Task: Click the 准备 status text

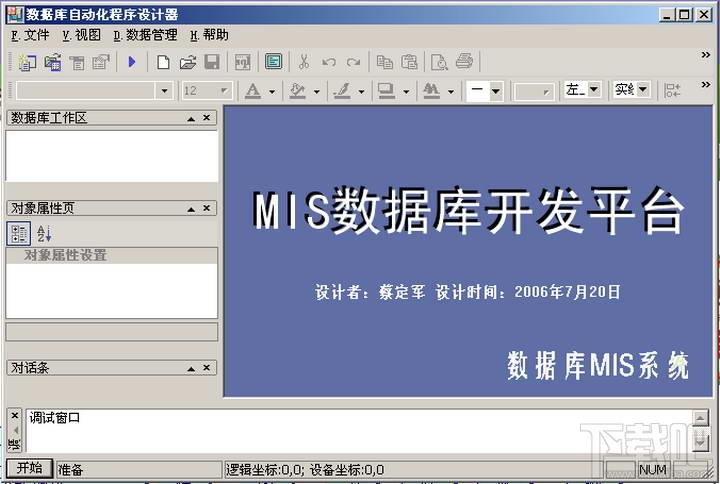Action: (x=70, y=470)
